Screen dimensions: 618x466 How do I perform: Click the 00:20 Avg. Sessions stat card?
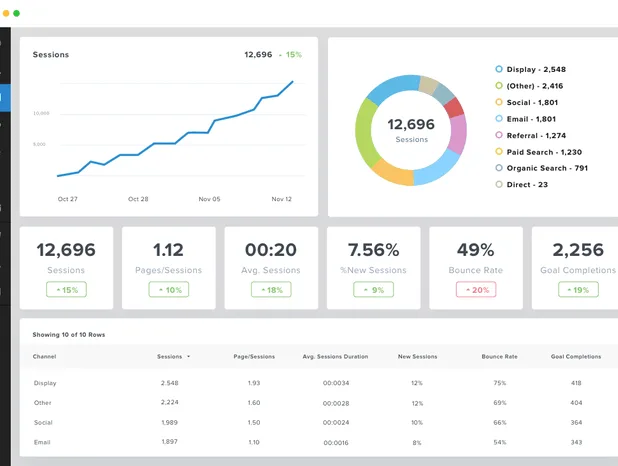(271, 268)
